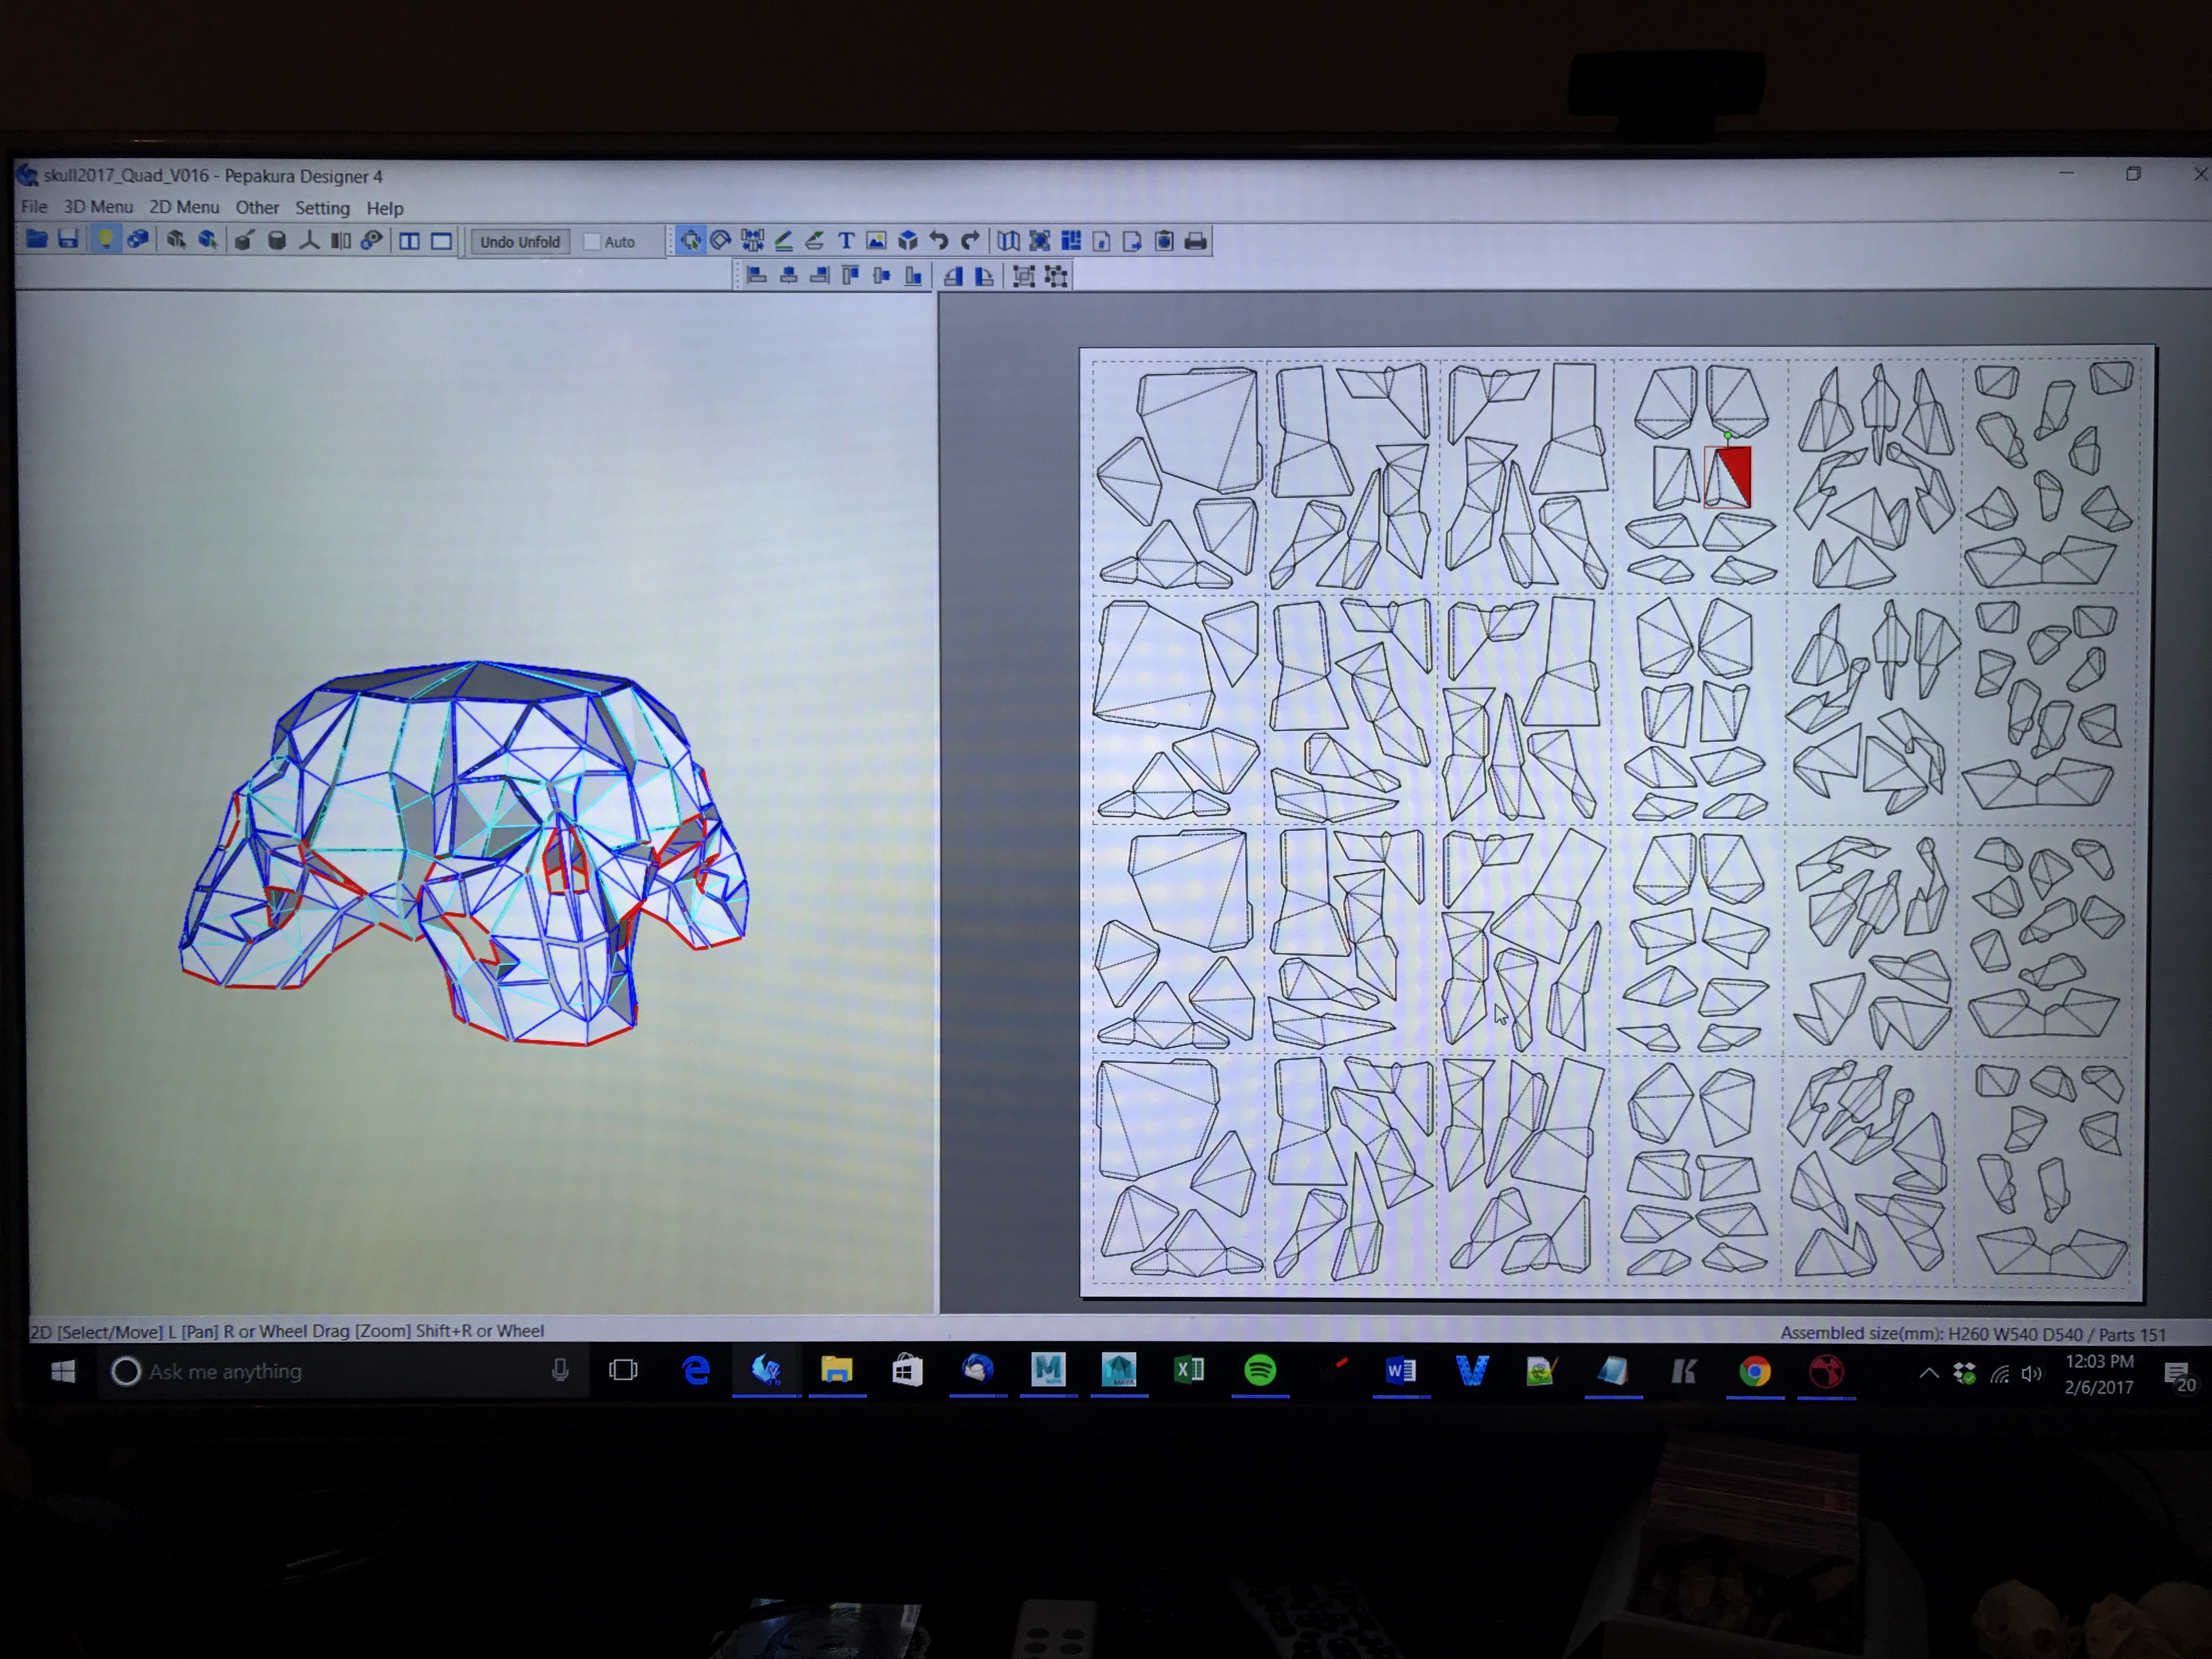Image resolution: width=2212 pixels, height=1659 pixels.
Task: Switch to split two-pane window layout
Action: tap(409, 241)
